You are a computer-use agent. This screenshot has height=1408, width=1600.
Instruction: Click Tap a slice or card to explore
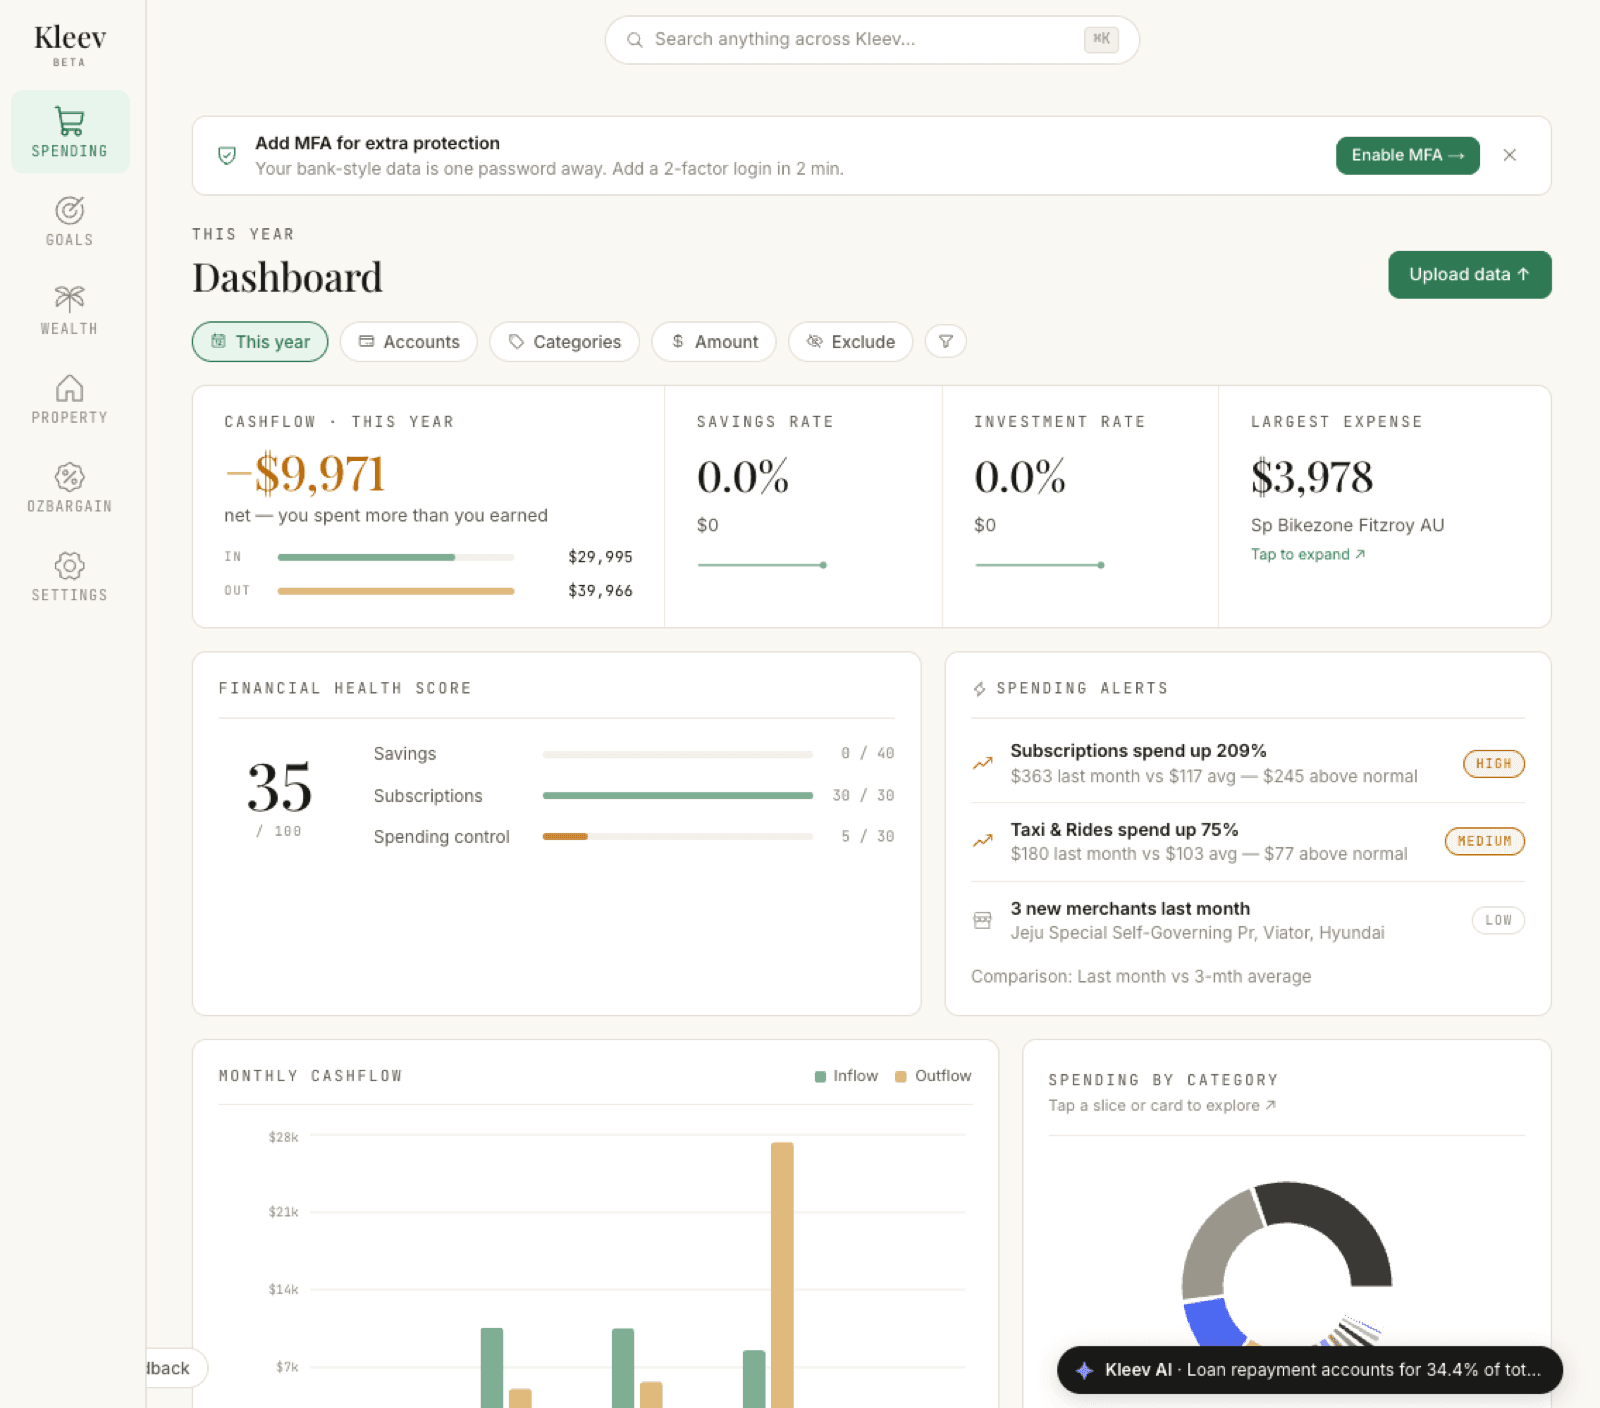pyautogui.click(x=1162, y=1106)
